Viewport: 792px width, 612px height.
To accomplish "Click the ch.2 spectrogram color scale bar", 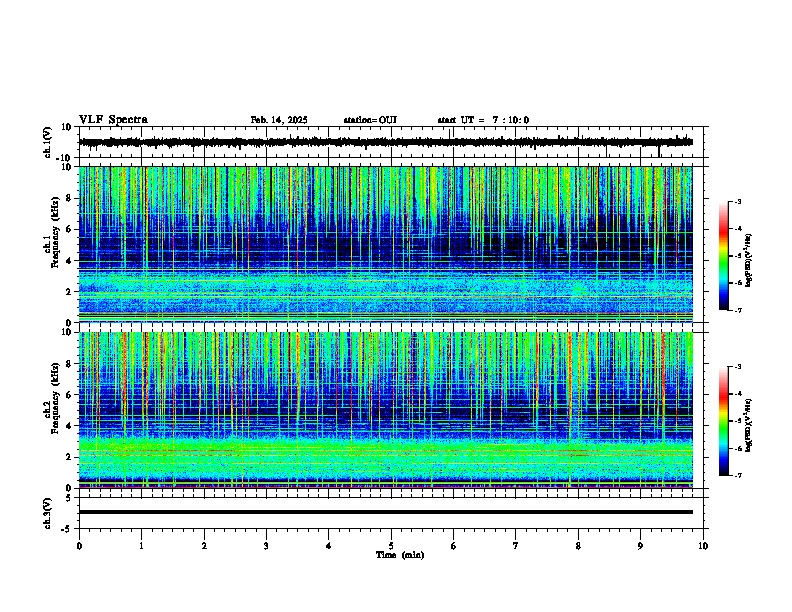I will tap(724, 421).
